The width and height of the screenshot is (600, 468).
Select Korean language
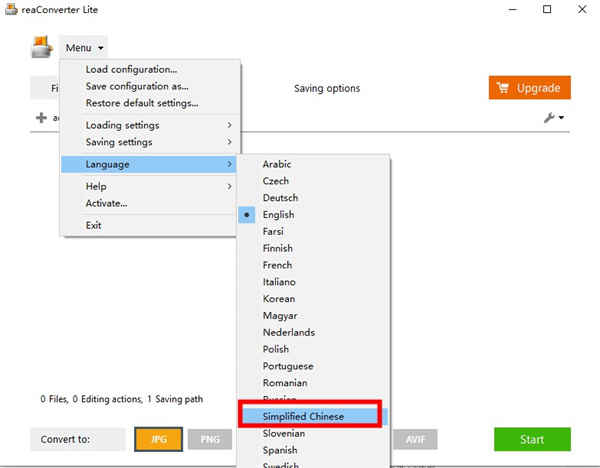[313, 299]
